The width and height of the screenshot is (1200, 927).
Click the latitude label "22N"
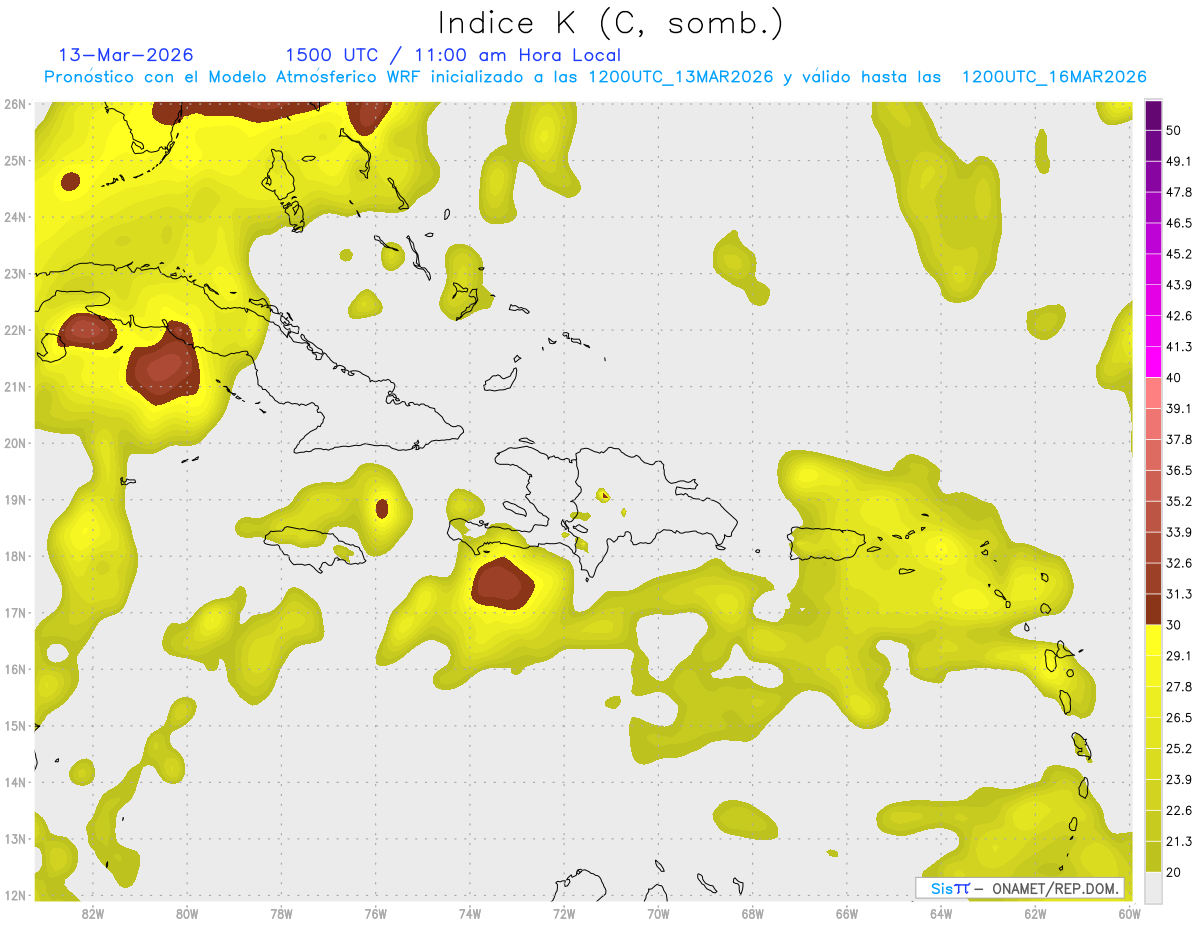(x=15, y=330)
